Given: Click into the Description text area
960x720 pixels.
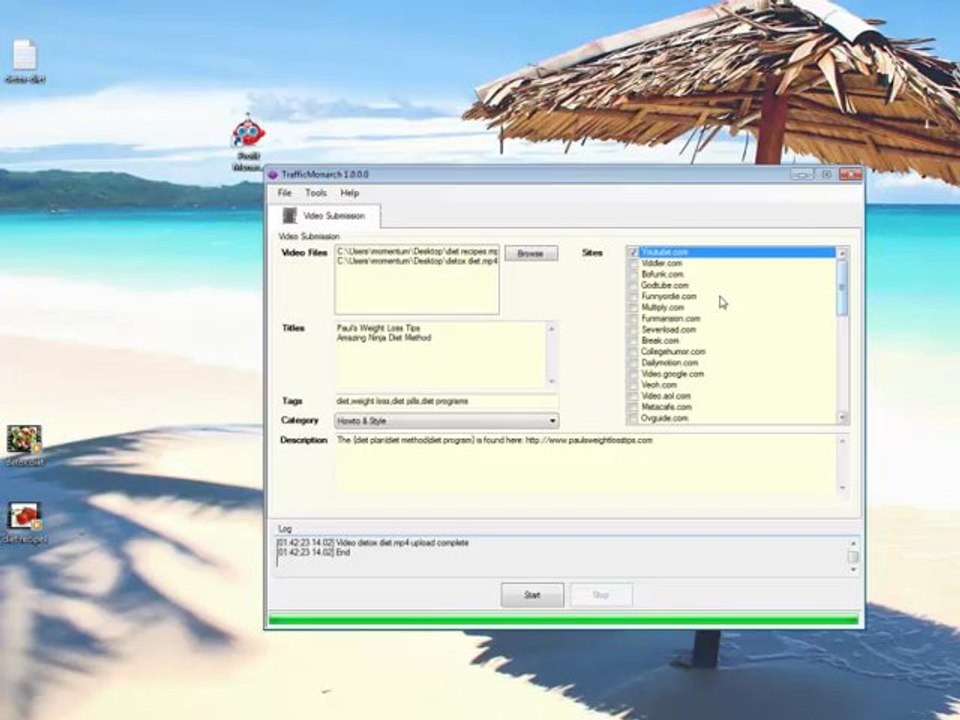Looking at the screenshot, I should point(585,464).
